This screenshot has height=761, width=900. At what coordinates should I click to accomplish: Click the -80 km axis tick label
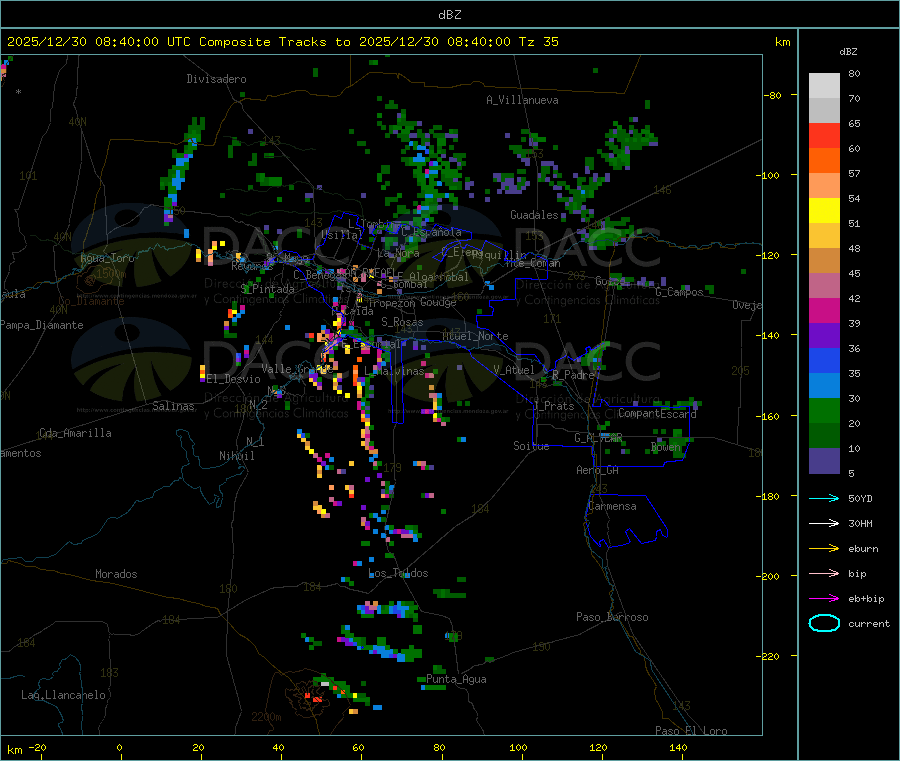click(x=773, y=95)
